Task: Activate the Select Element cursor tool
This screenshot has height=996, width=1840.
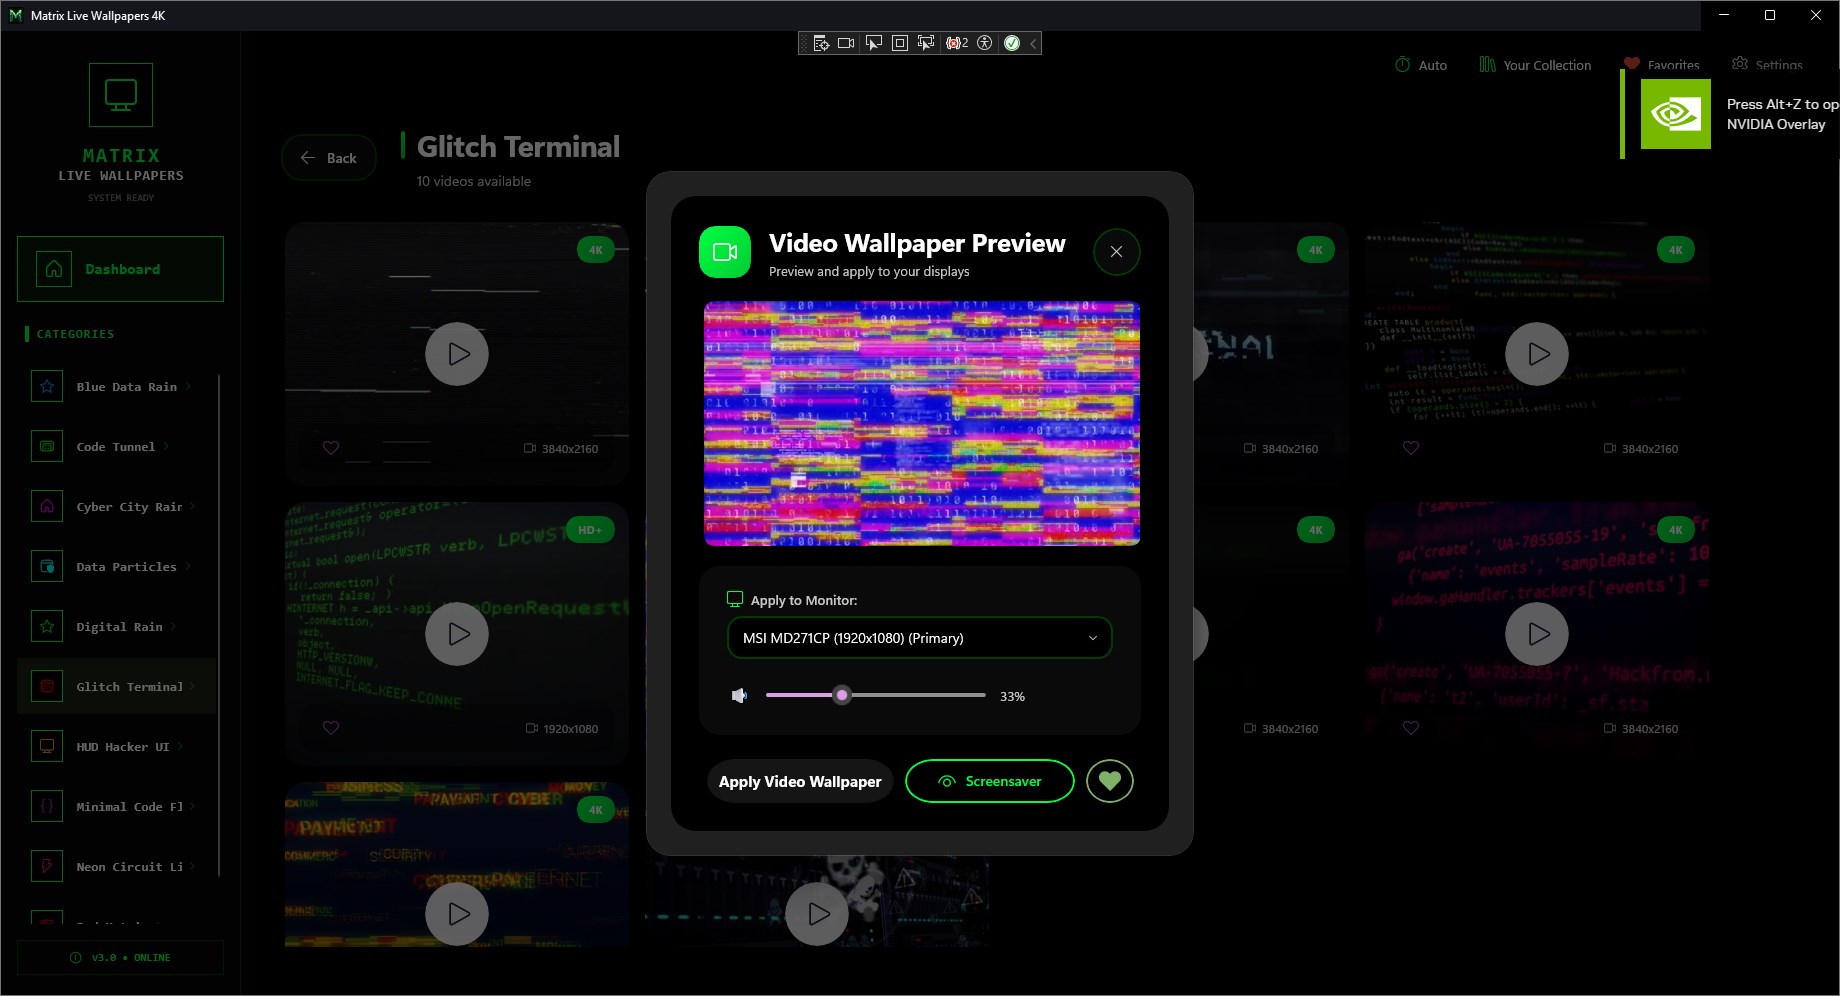Action: pos(873,43)
